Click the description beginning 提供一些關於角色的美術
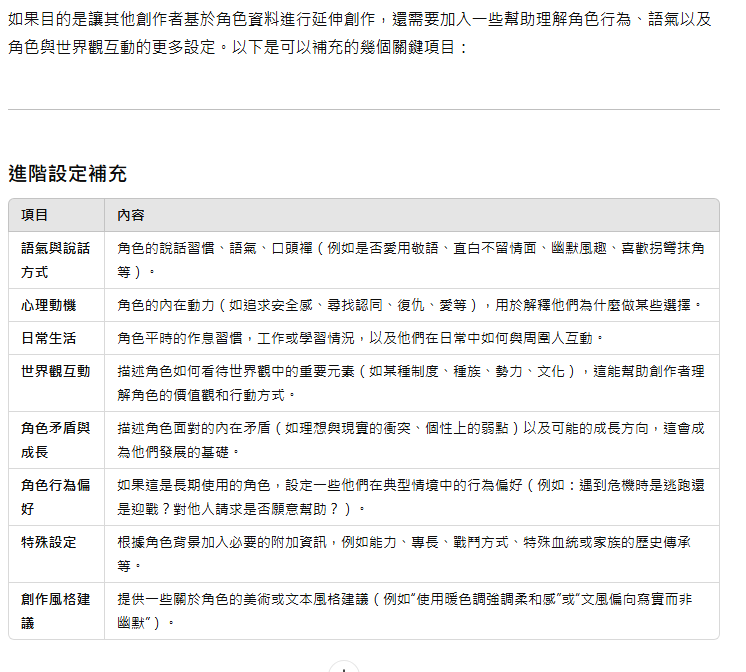 [404, 611]
